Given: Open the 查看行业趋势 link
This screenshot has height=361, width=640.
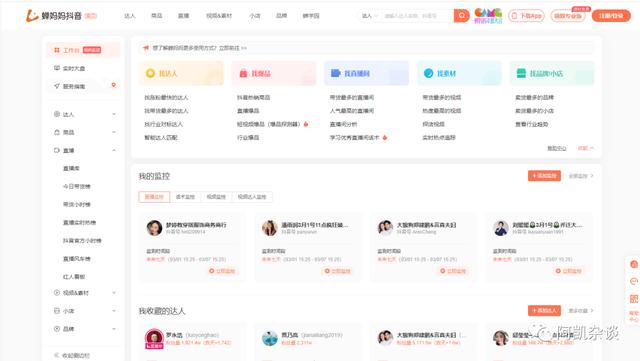Looking at the screenshot, I should [x=531, y=124].
